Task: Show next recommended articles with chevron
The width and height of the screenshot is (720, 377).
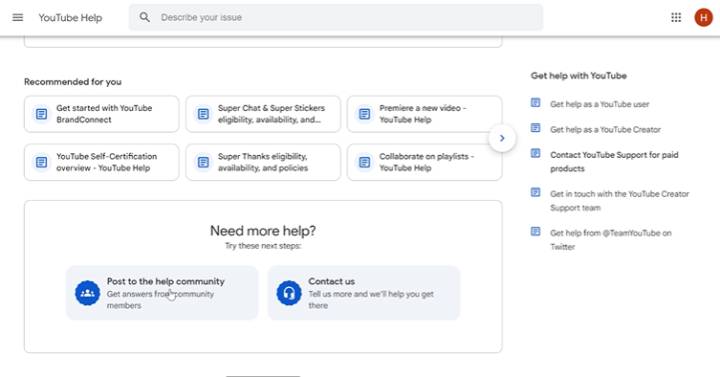Action: (502, 138)
